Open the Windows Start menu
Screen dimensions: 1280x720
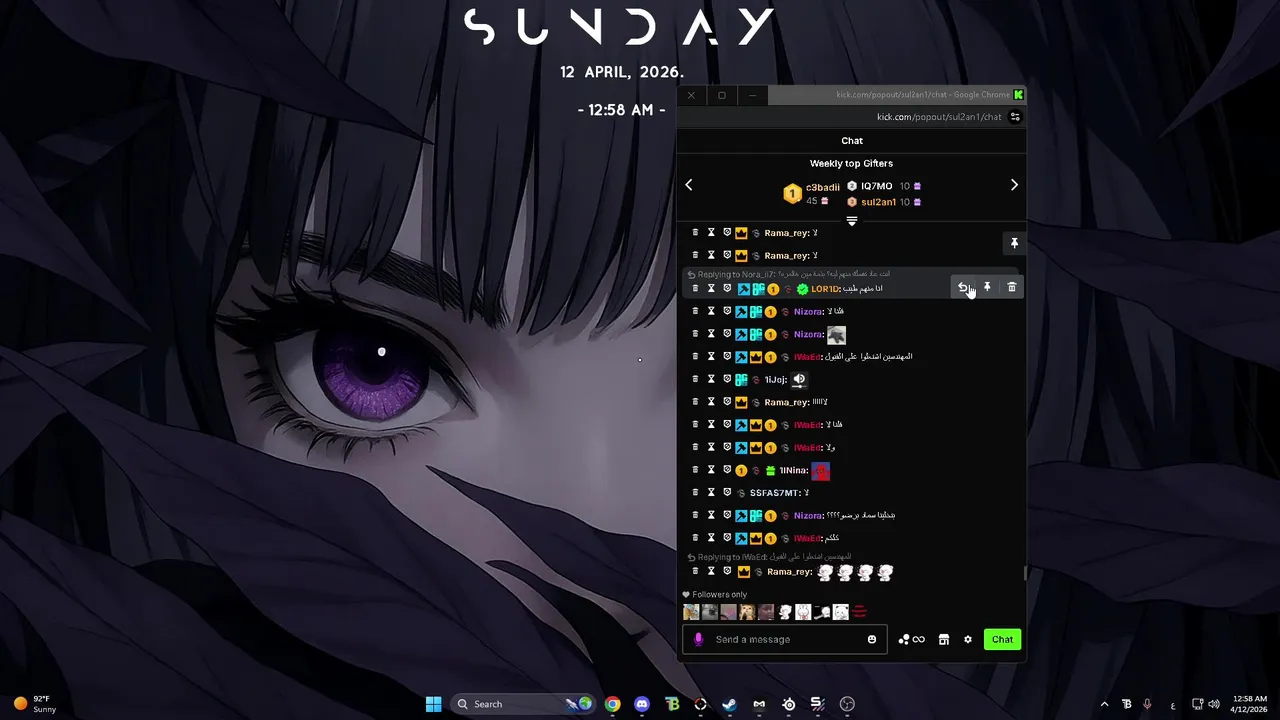pos(433,704)
